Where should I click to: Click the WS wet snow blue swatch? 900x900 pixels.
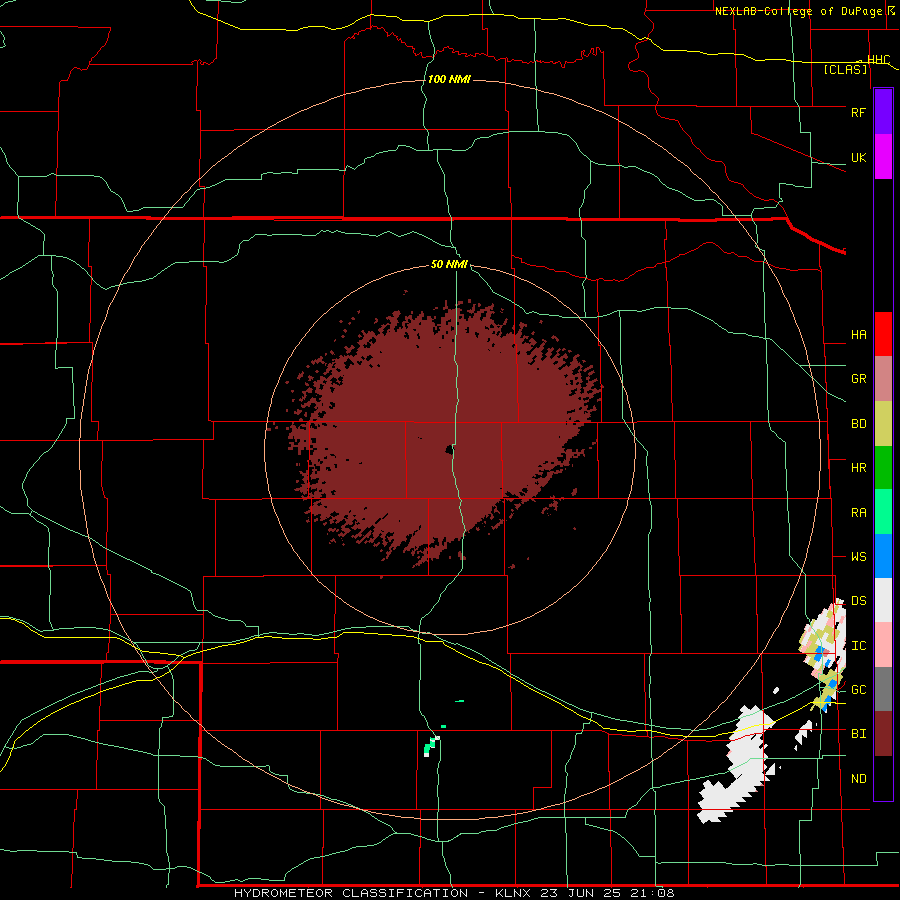[x=883, y=556]
